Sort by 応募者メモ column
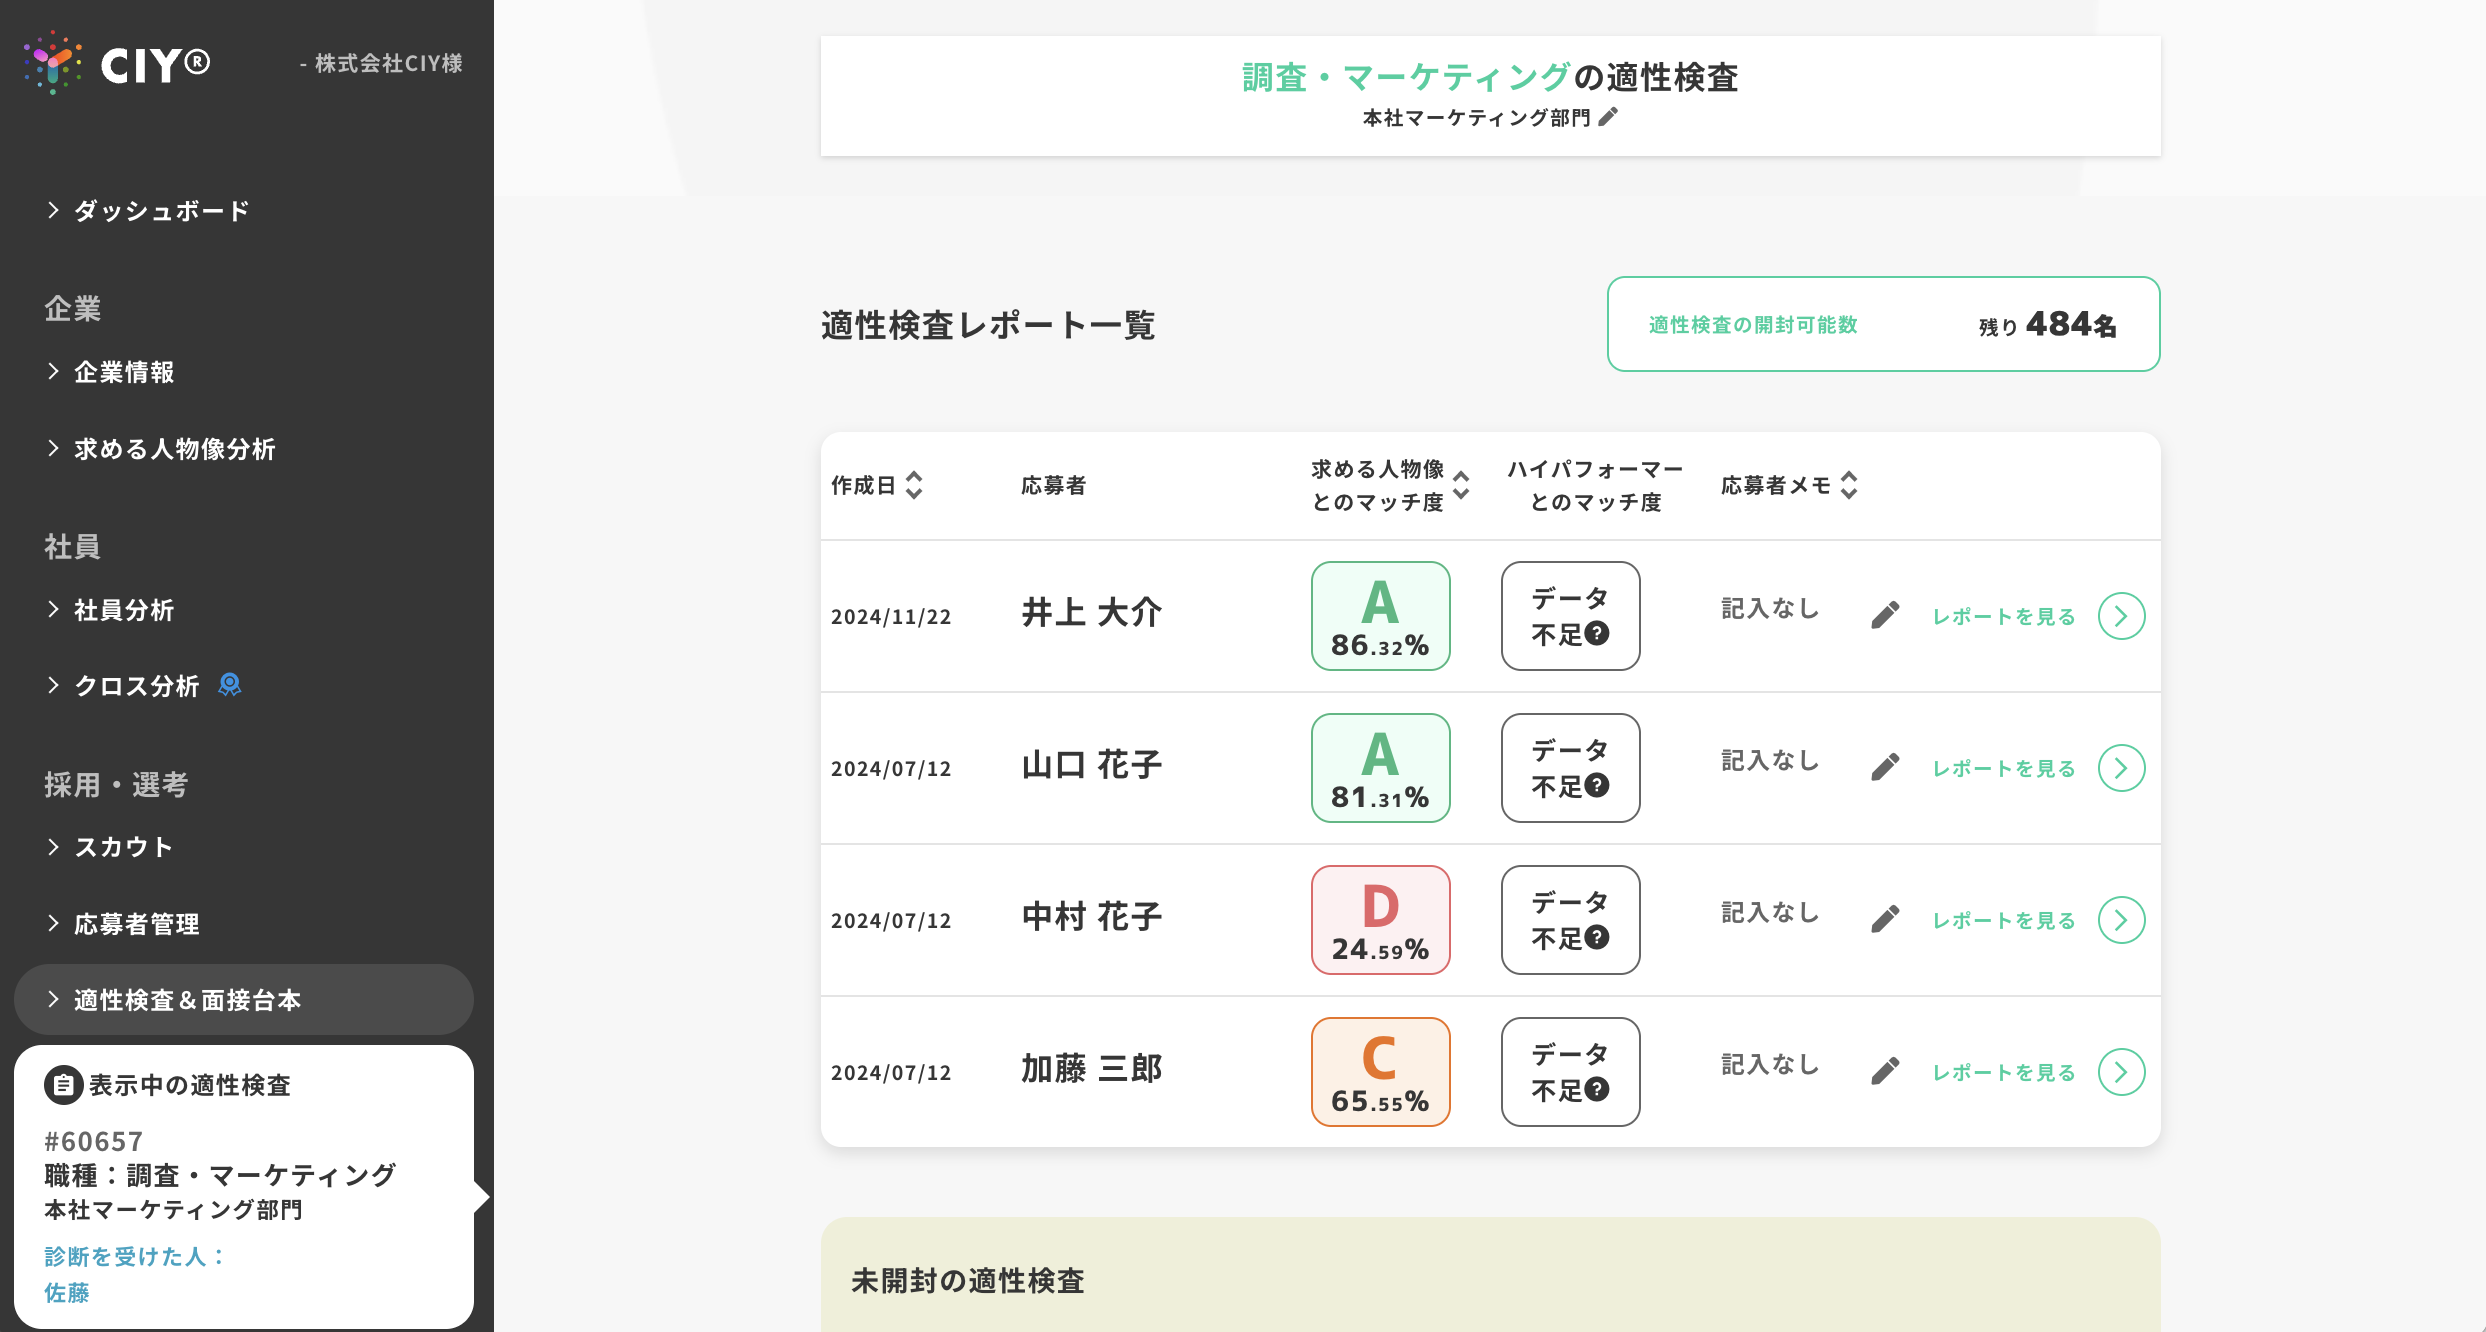 click(1849, 485)
